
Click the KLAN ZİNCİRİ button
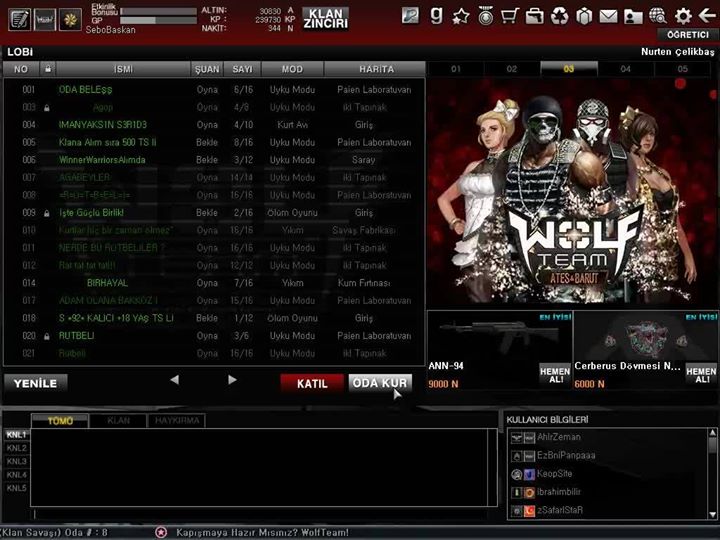point(326,19)
